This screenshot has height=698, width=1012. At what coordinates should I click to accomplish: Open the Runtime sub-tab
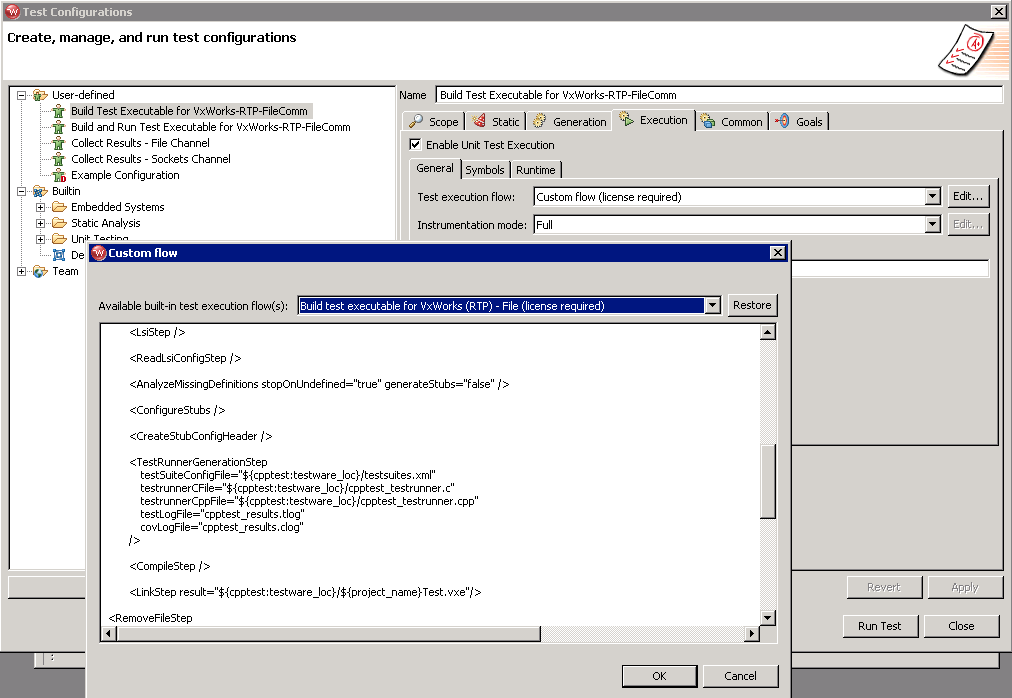[536, 170]
